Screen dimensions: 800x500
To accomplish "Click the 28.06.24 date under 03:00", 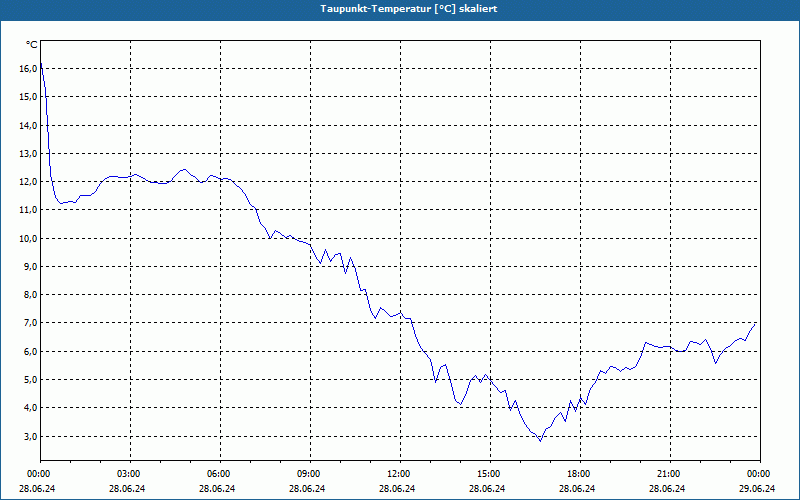I will (127, 488).
